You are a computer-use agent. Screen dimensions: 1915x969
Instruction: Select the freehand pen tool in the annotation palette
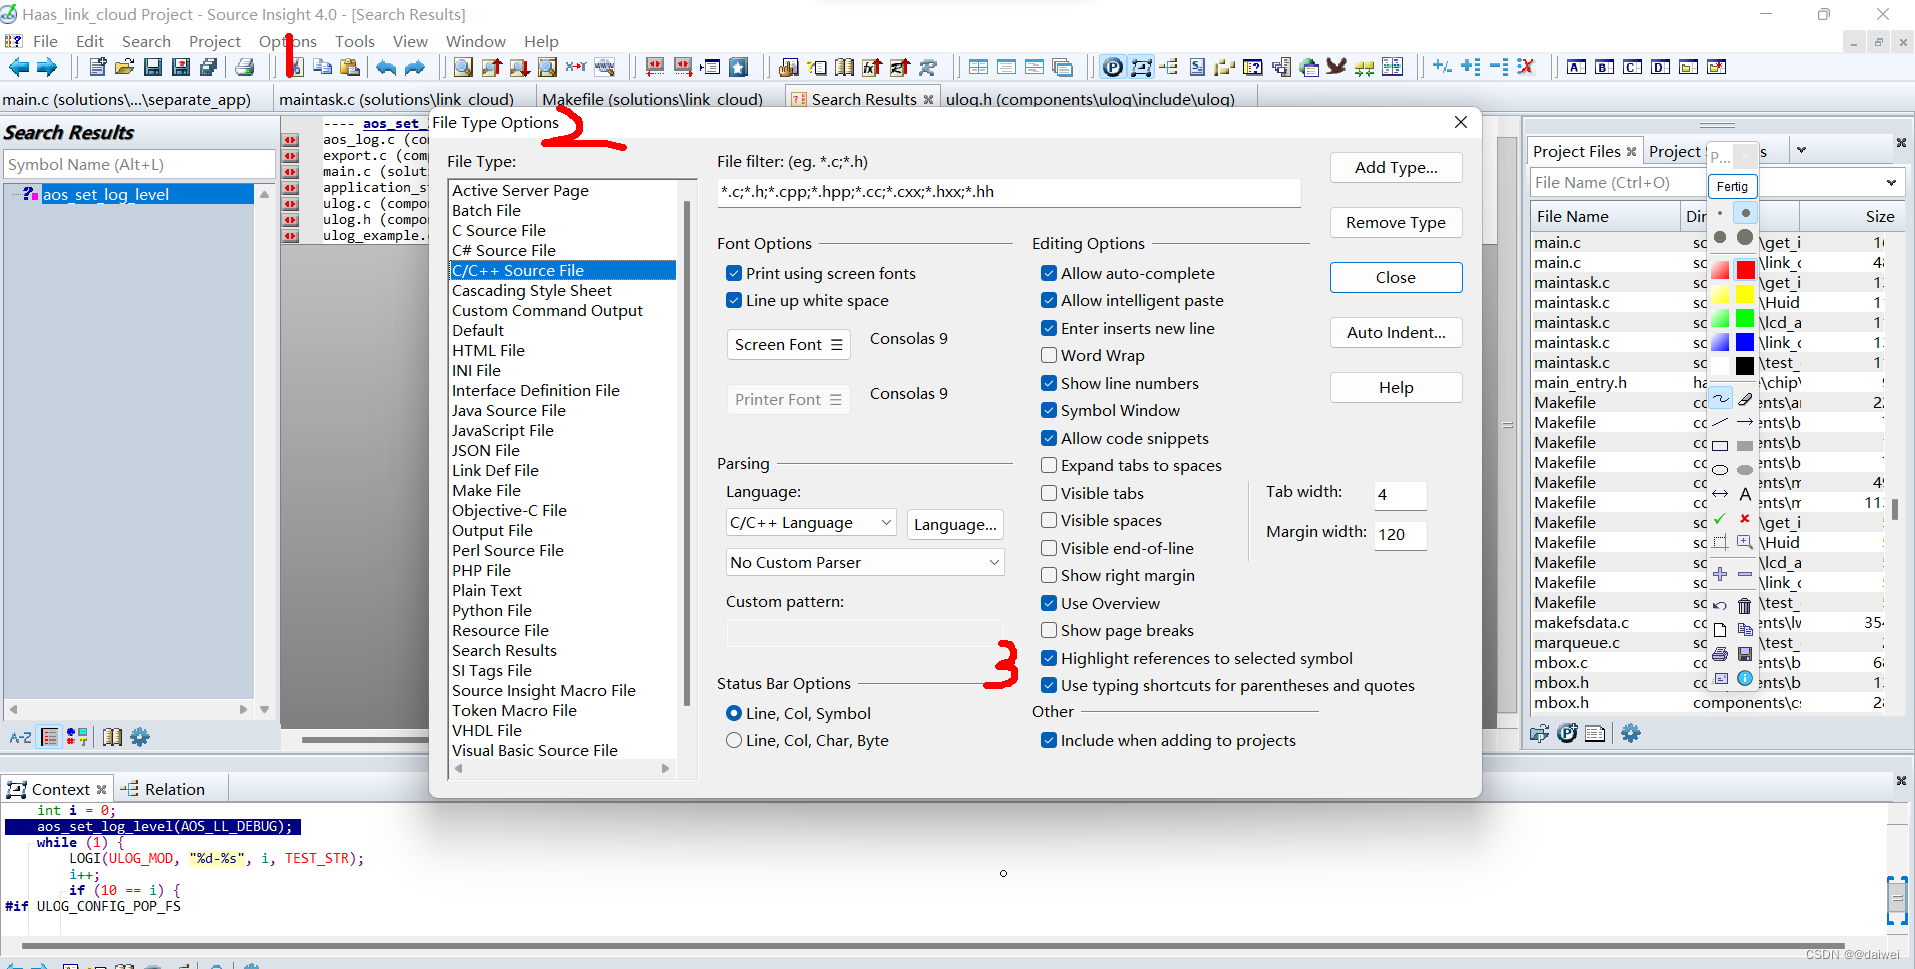click(x=1720, y=398)
